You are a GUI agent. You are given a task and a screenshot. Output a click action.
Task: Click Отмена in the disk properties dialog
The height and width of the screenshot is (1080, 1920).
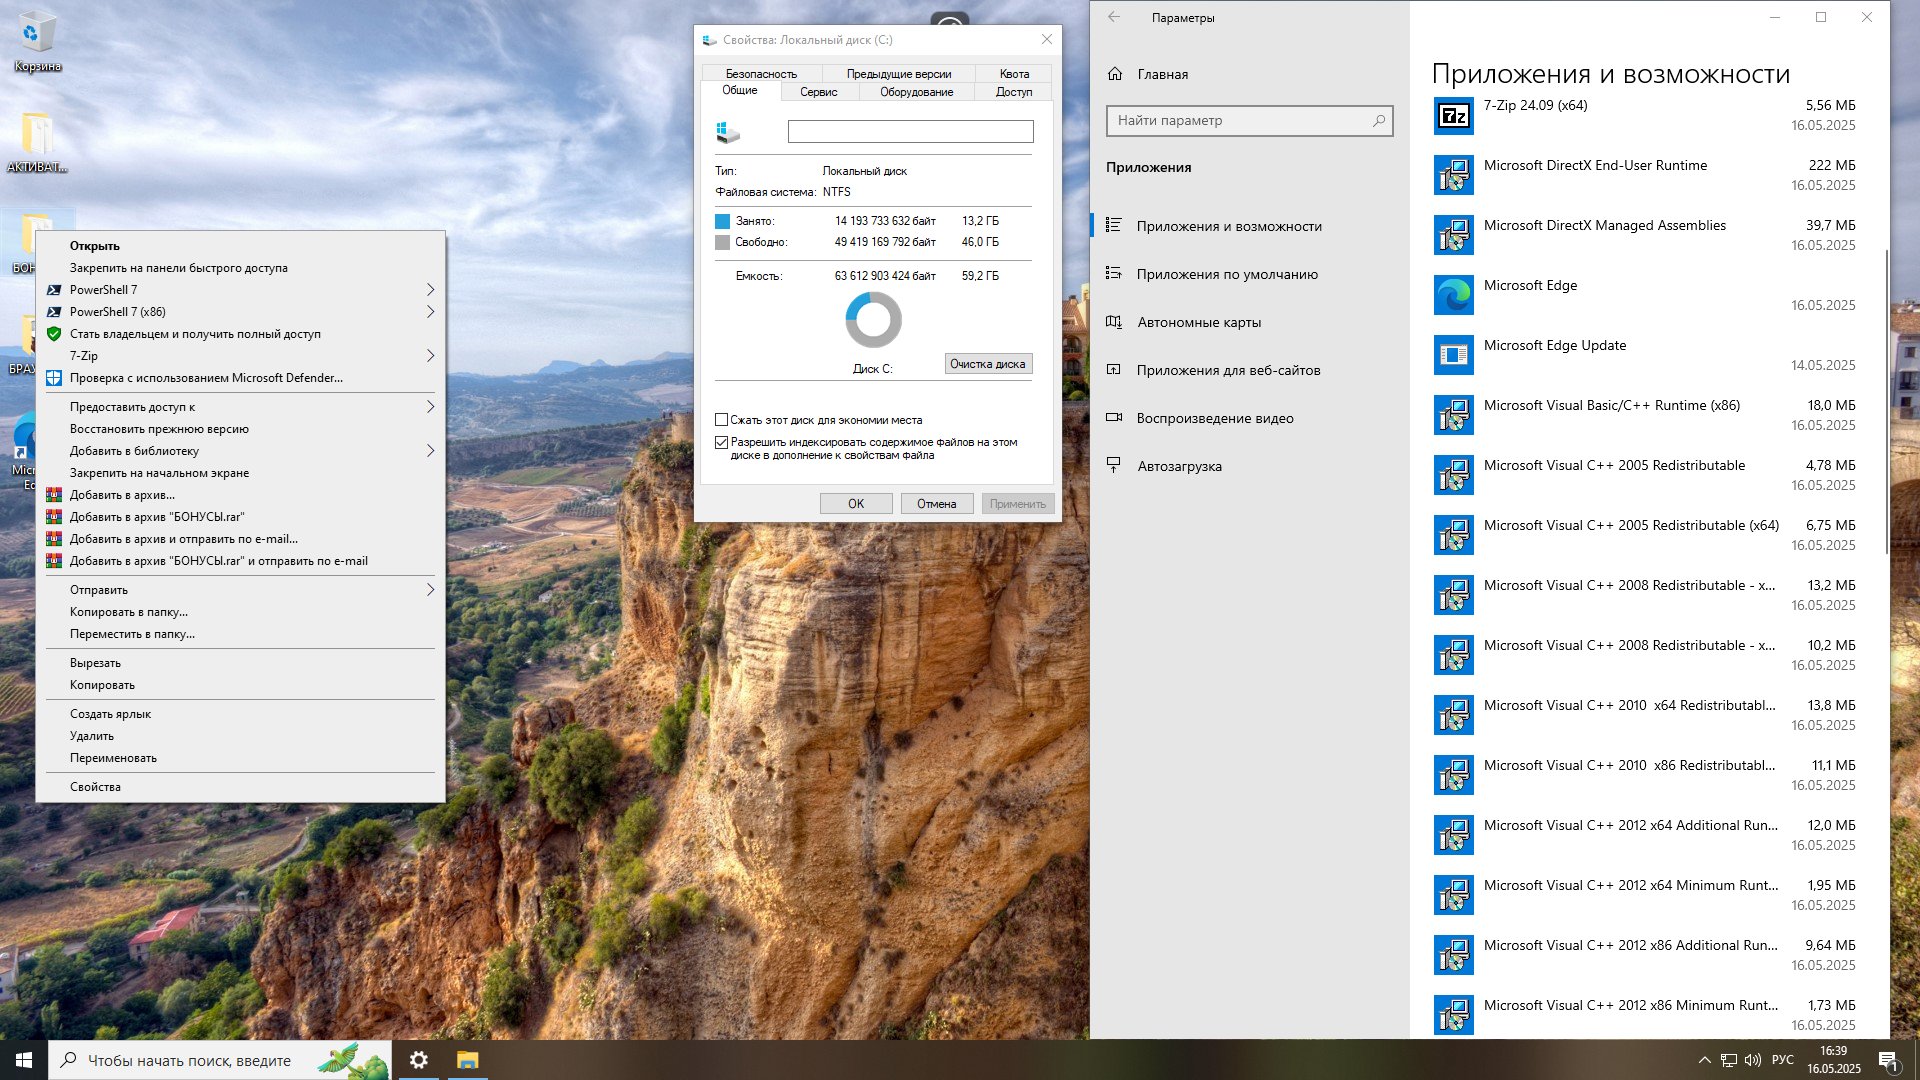coord(937,504)
